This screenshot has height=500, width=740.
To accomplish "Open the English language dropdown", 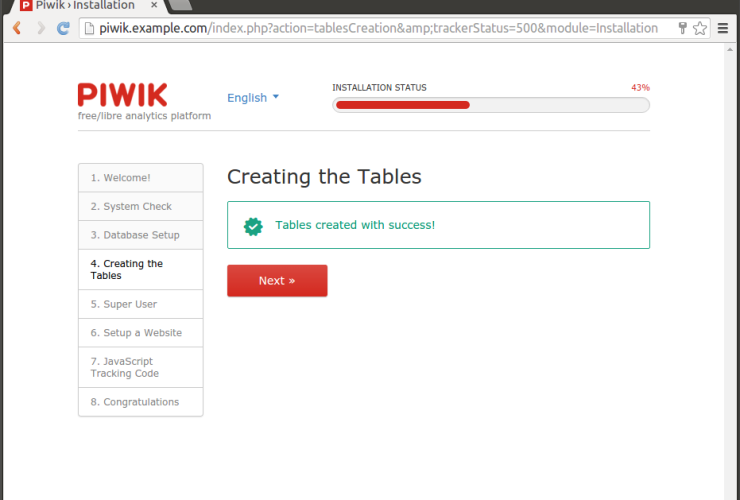I will [x=247, y=98].
